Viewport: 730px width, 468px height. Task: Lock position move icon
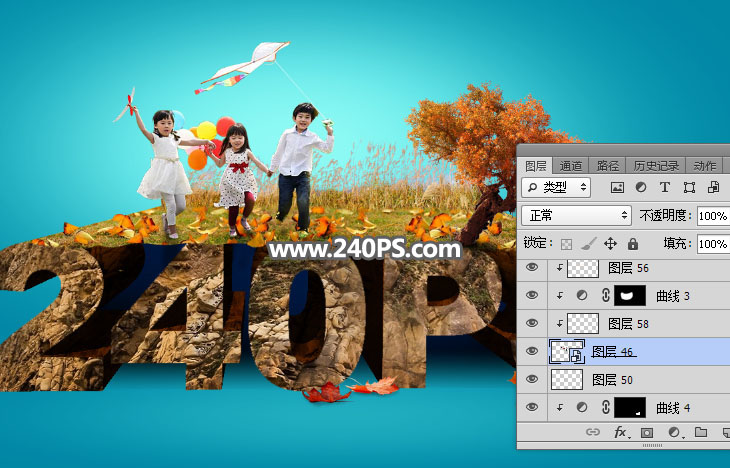click(x=610, y=244)
